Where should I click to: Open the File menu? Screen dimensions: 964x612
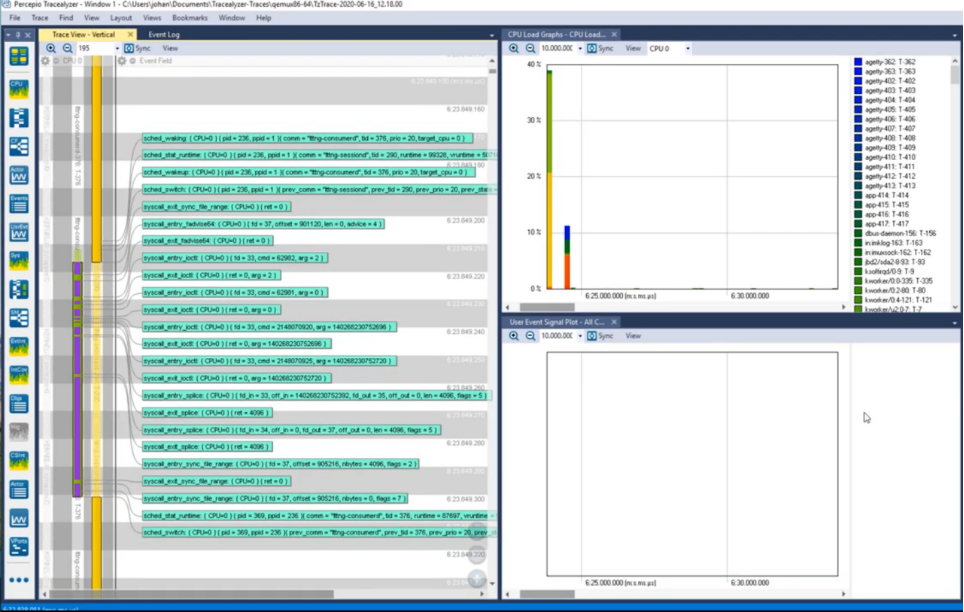(15, 18)
